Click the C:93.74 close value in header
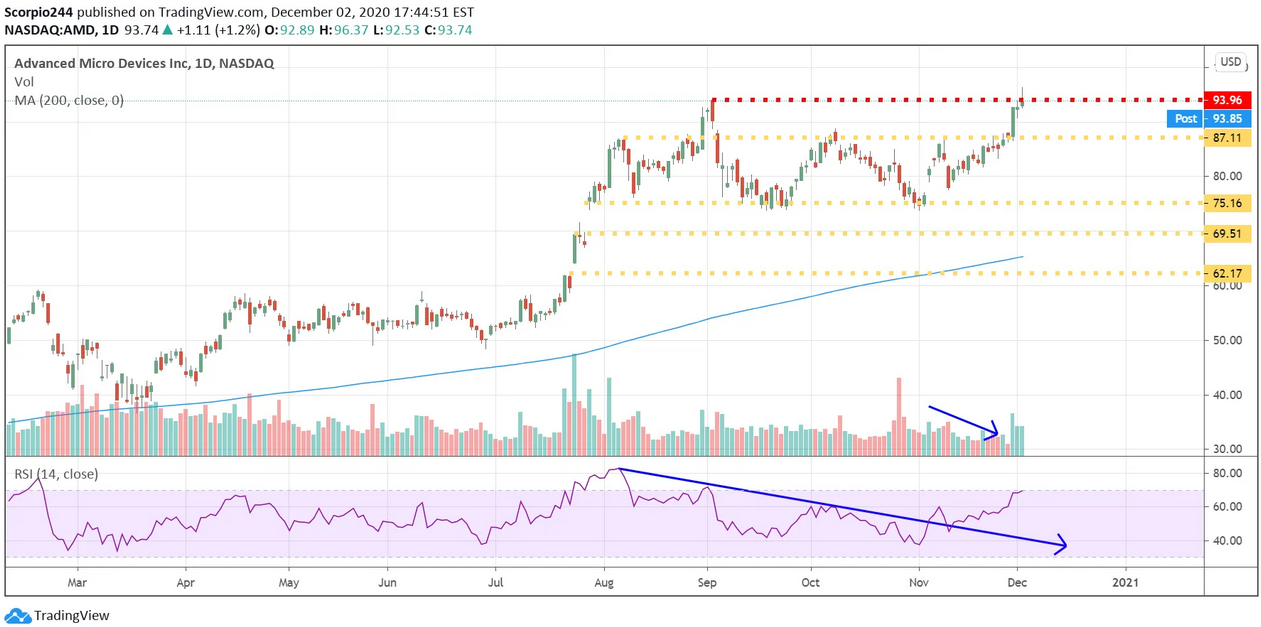The image size is (1261, 627). coord(450,30)
